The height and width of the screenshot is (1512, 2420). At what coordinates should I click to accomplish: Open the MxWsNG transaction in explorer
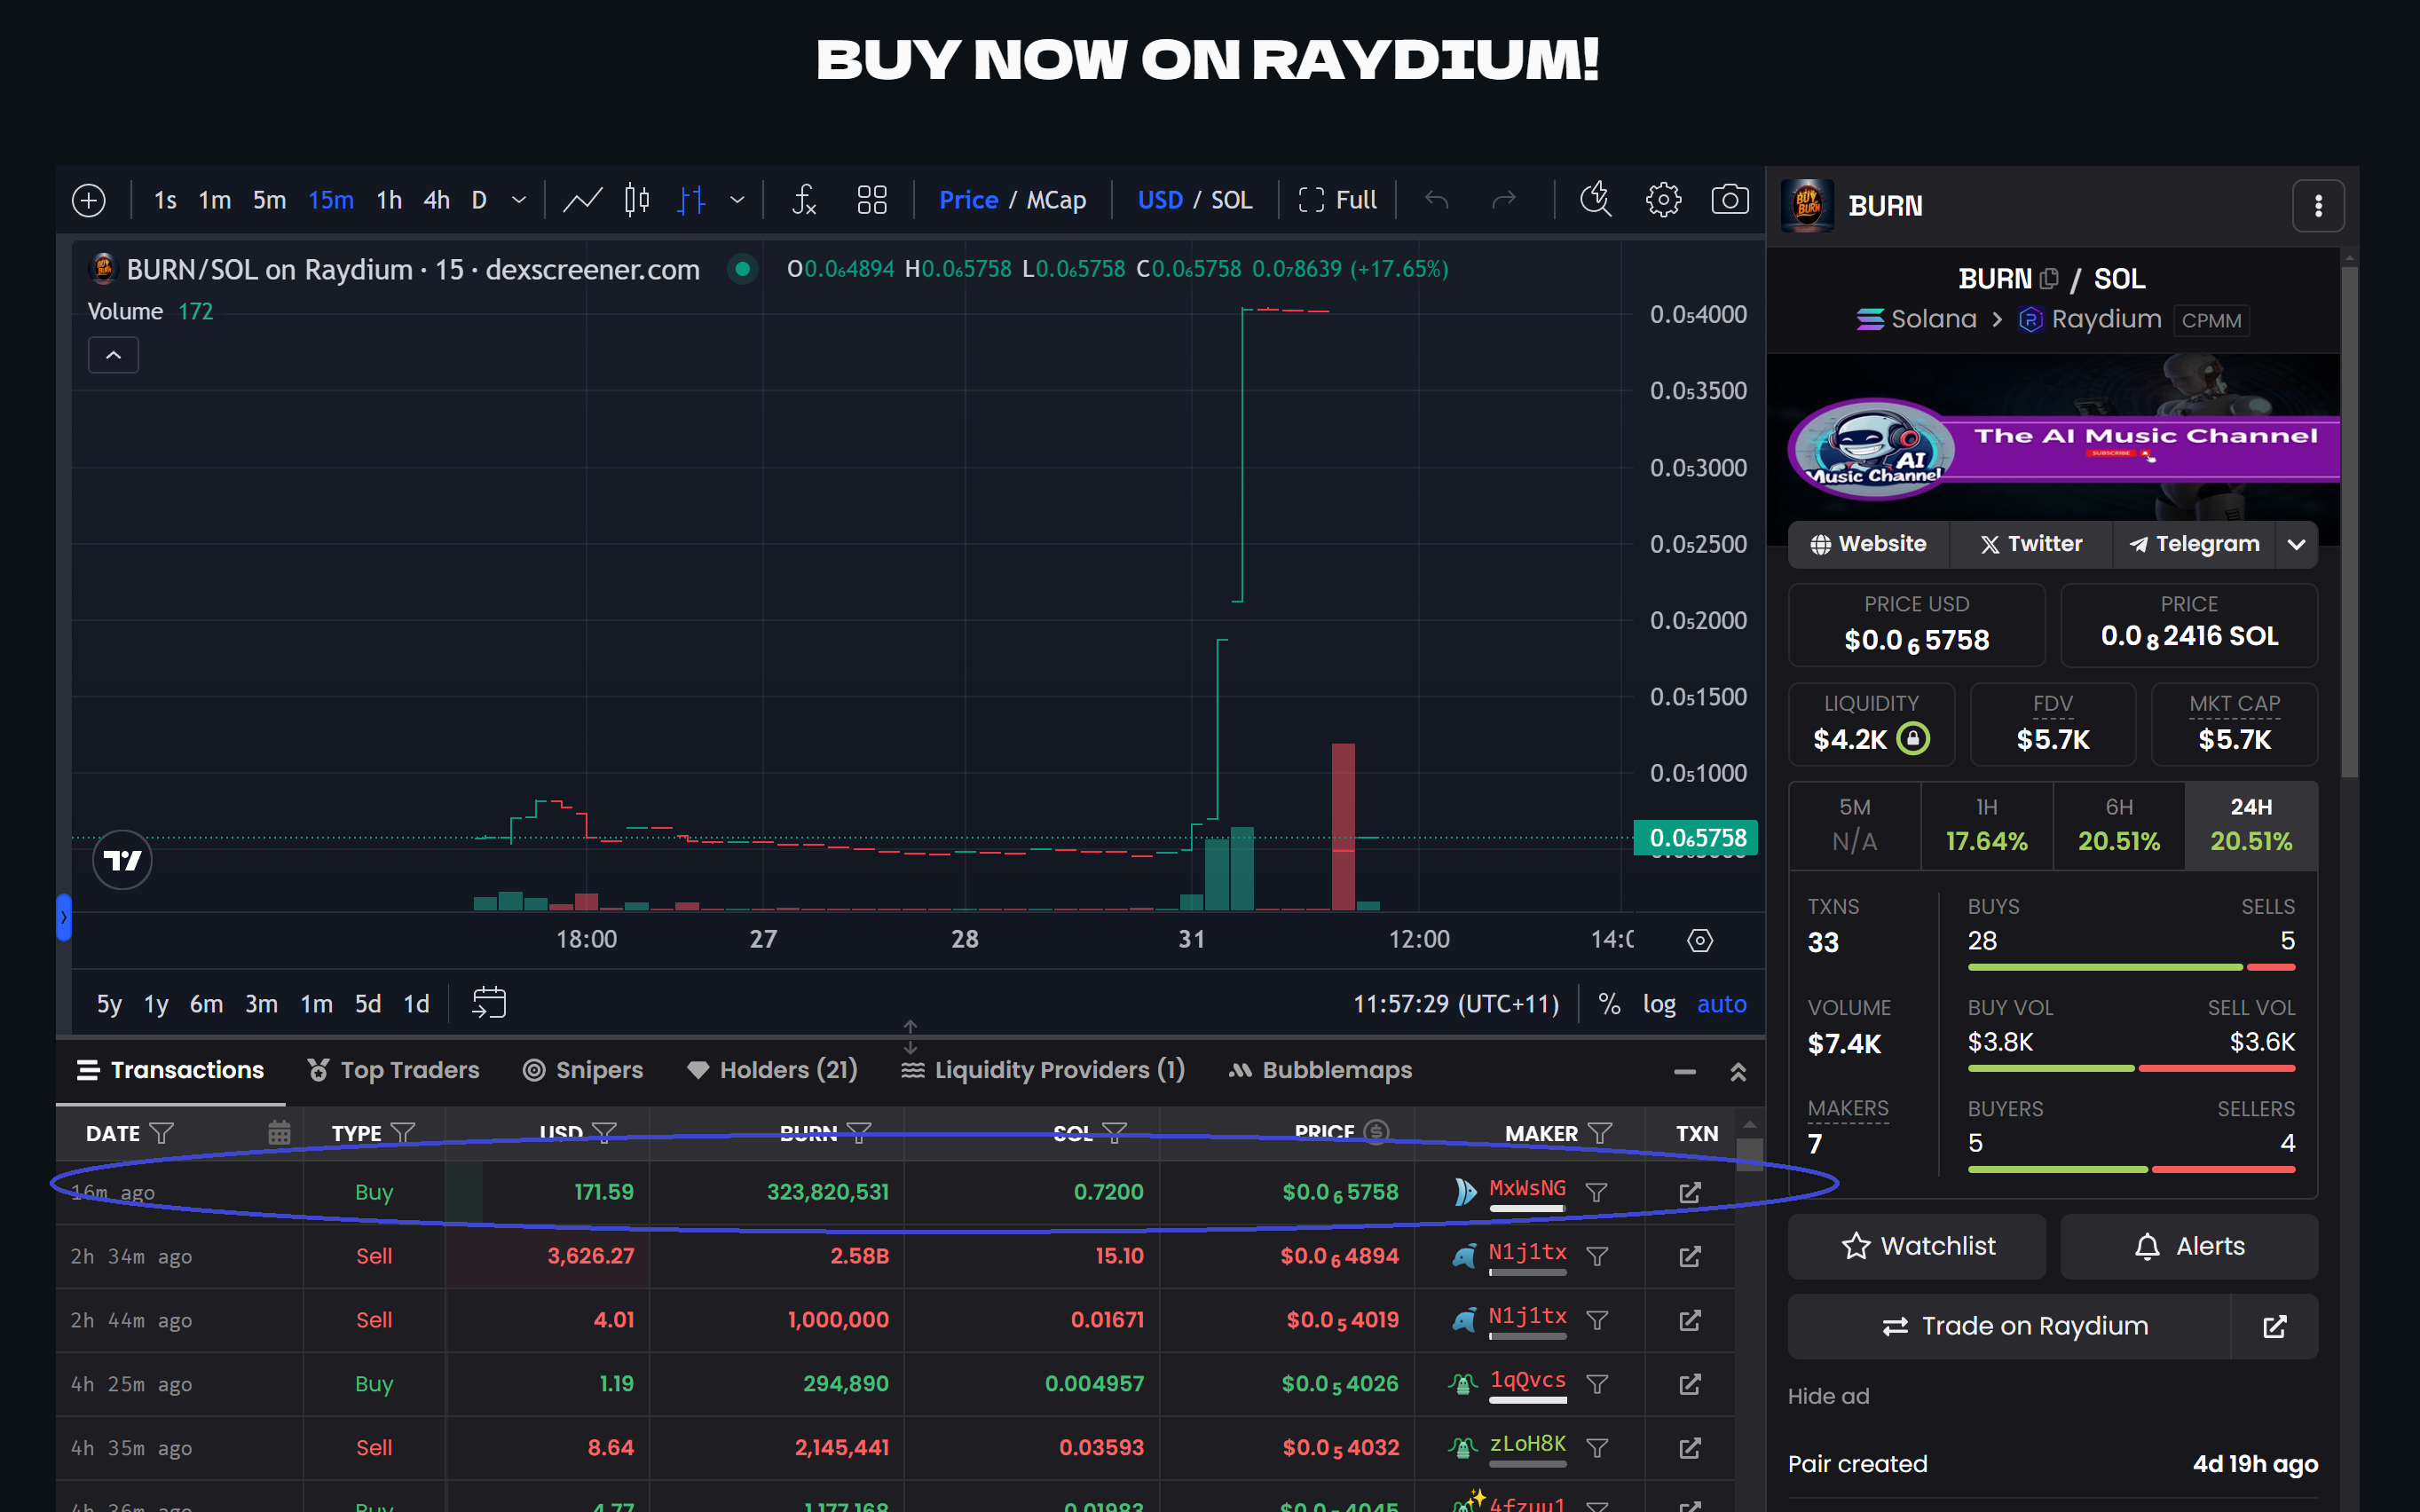[x=1690, y=1192]
